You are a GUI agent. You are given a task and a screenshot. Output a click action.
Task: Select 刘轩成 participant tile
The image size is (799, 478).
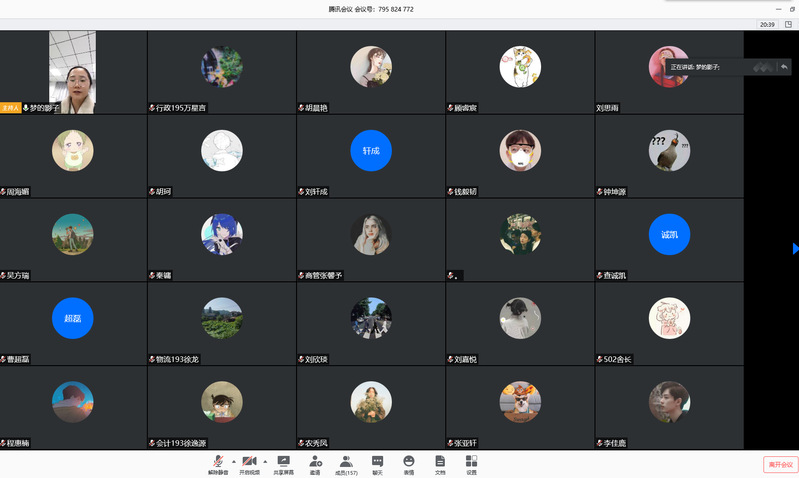(x=371, y=156)
